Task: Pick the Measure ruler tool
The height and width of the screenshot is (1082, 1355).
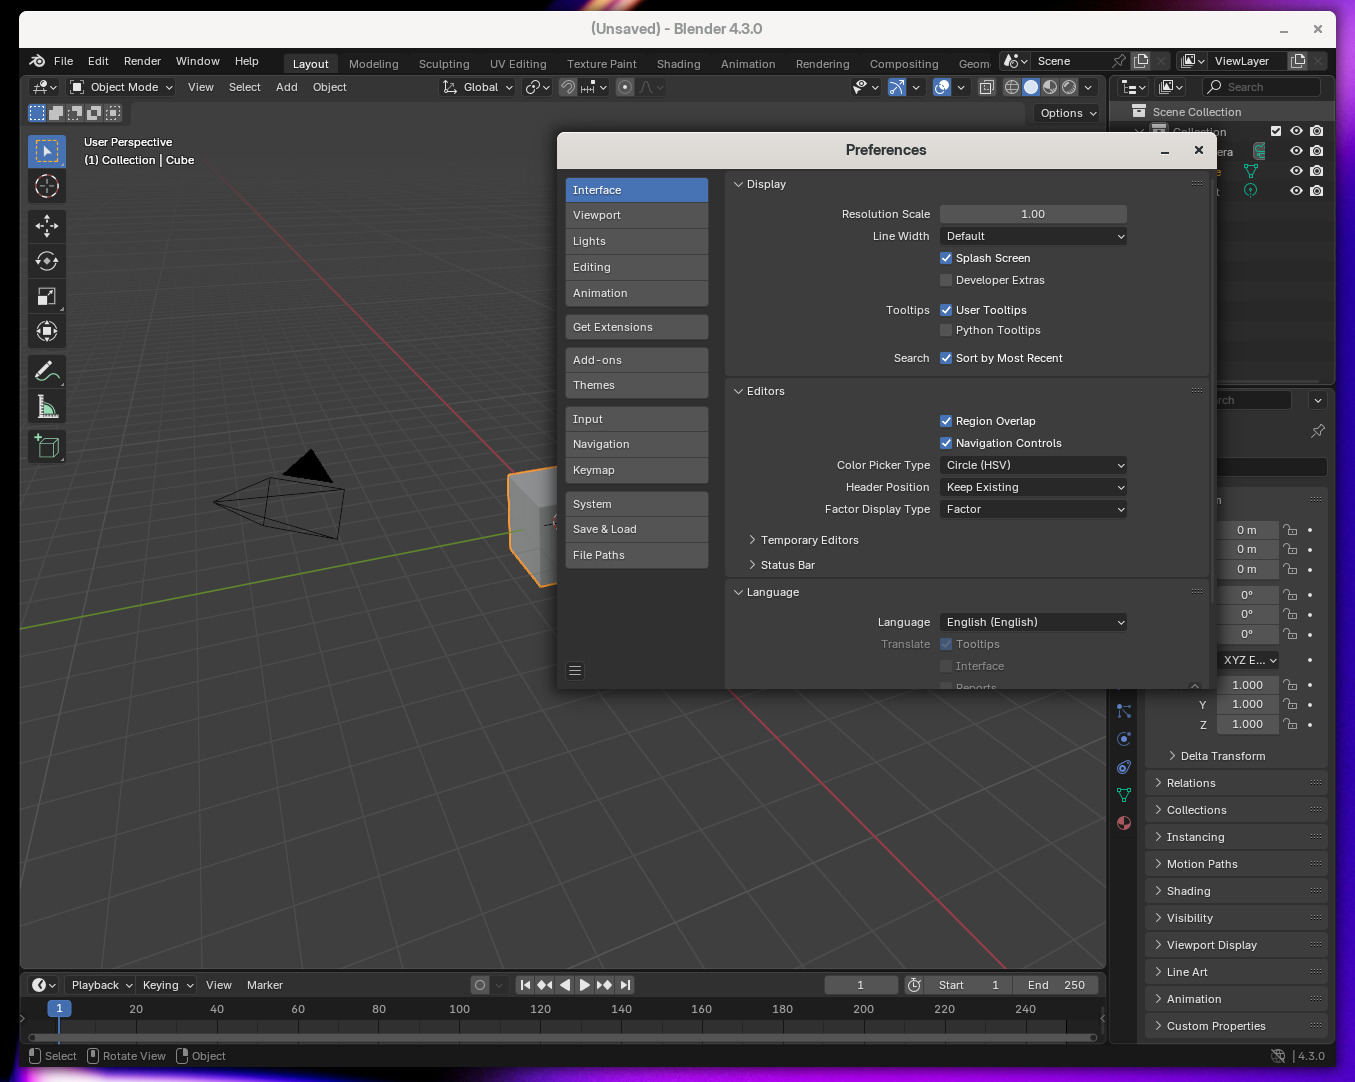Action: [46, 406]
